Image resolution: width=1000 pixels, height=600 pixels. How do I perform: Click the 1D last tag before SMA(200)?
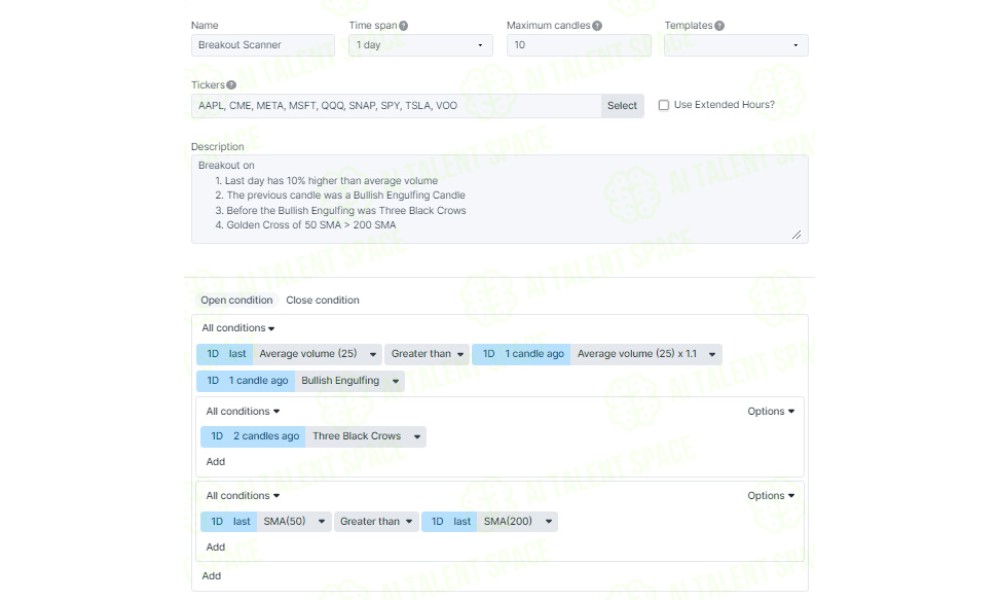point(450,522)
